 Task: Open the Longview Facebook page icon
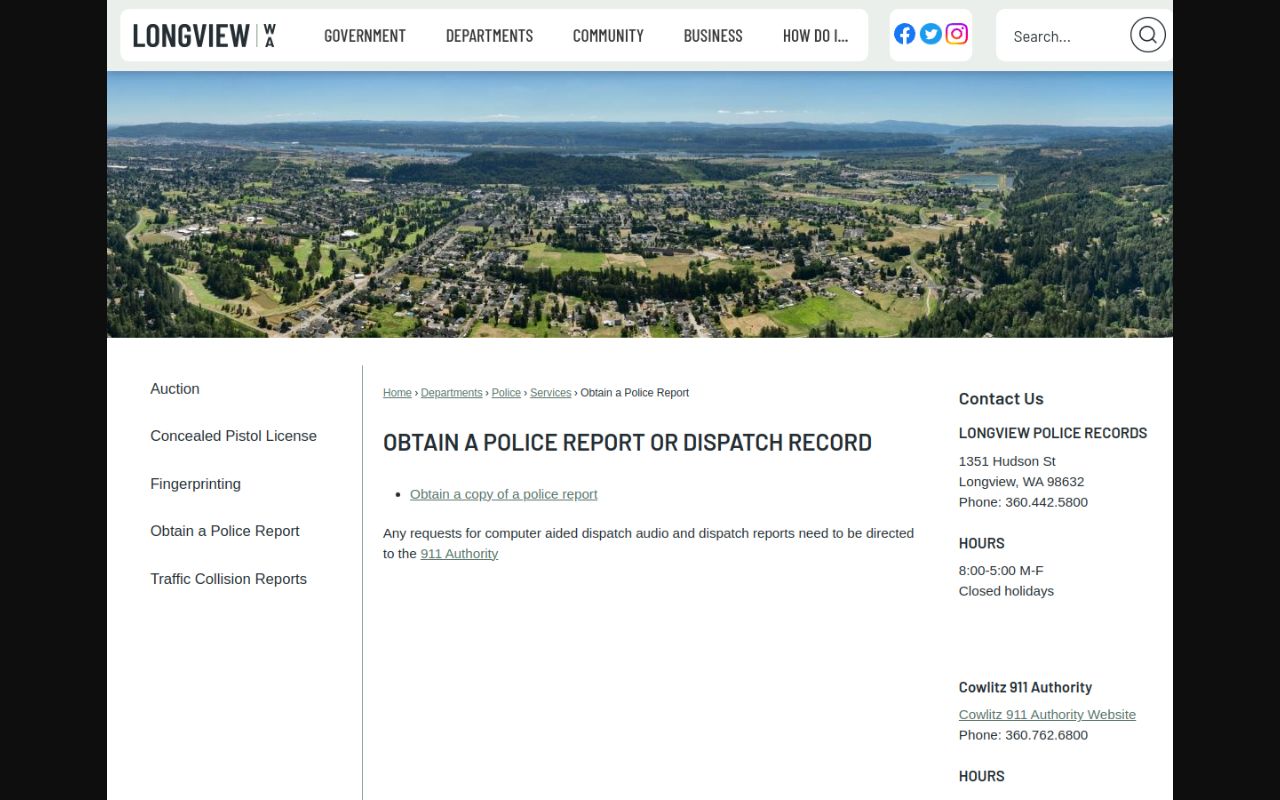point(904,34)
